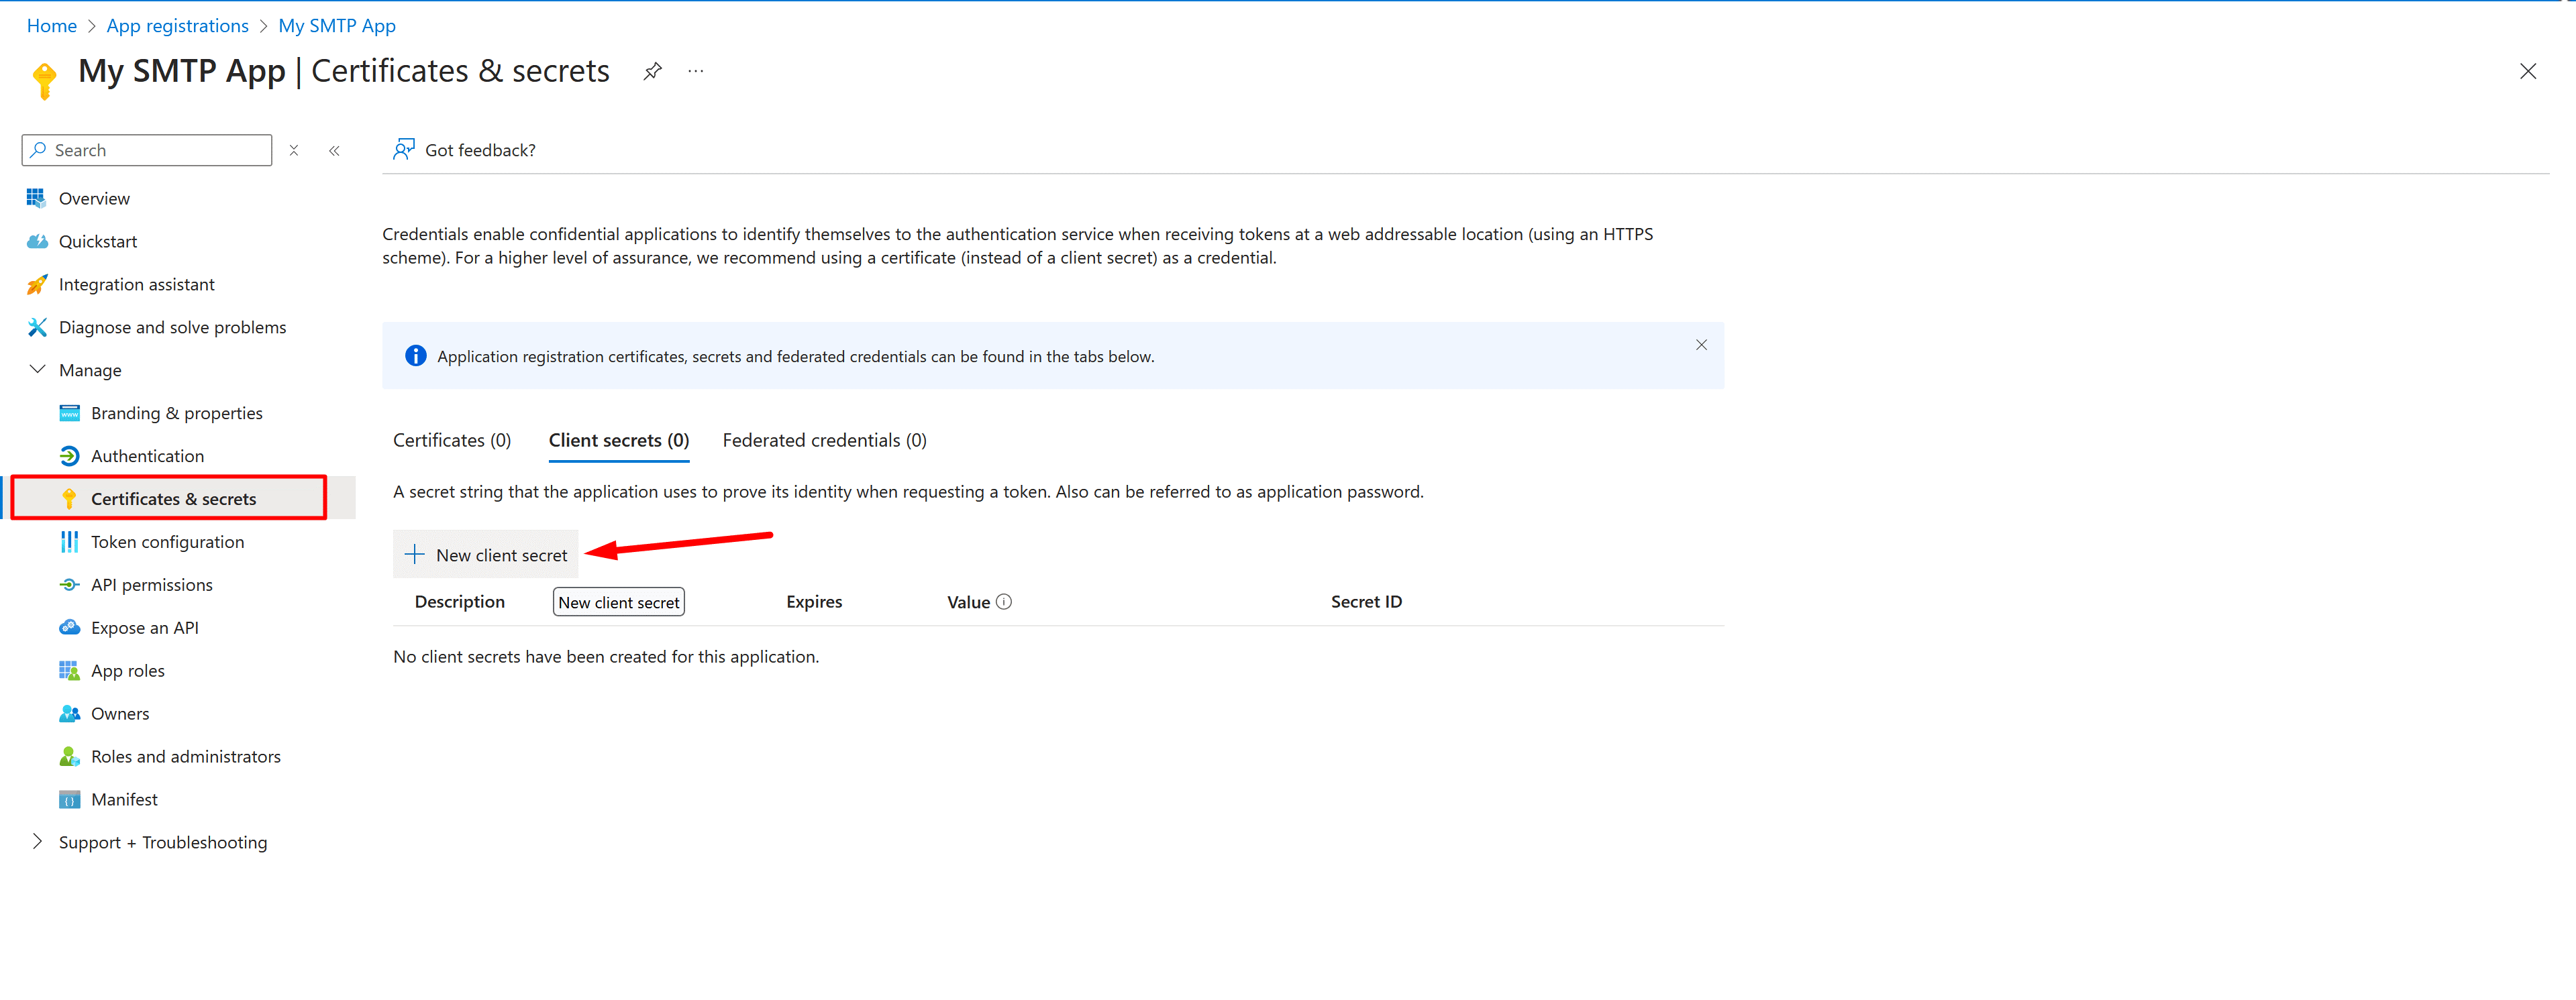Click the Value column header
2576x1000 pixels.
pyautogui.click(x=968, y=601)
